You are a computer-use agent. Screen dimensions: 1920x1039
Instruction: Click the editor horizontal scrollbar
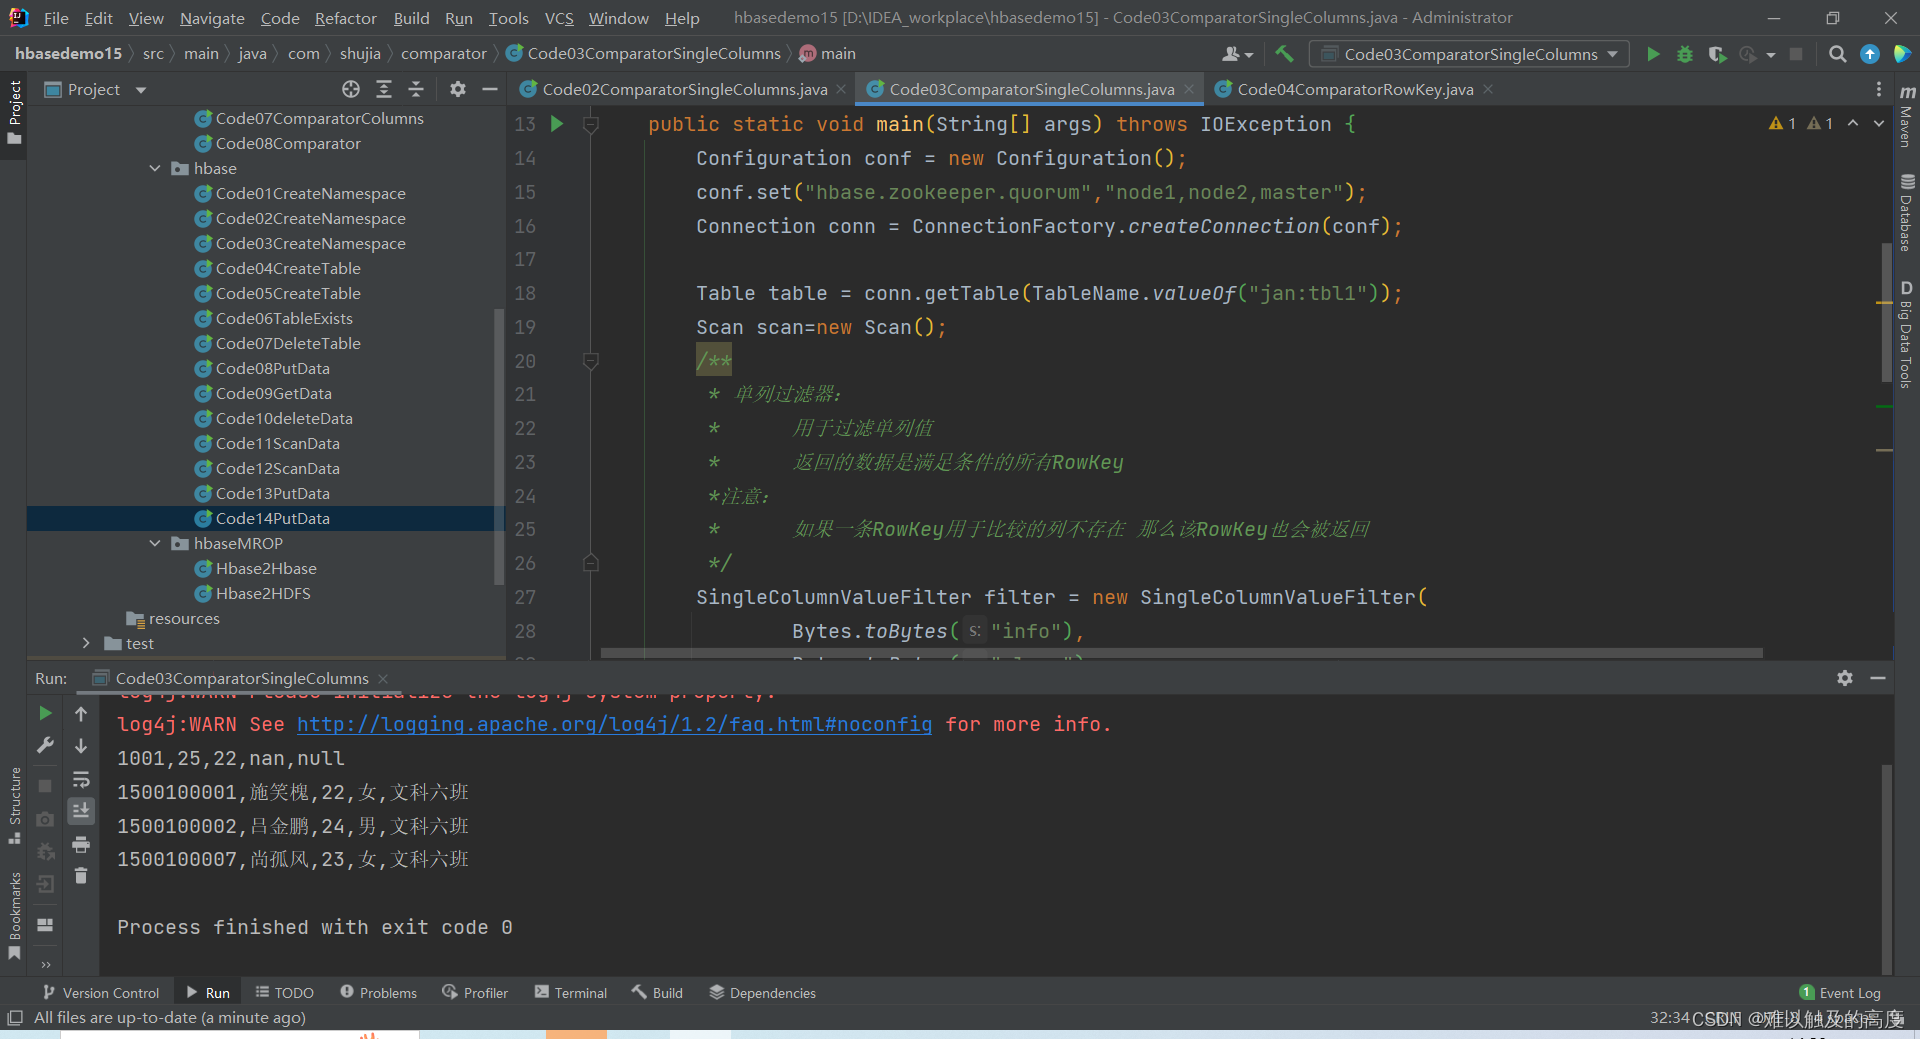coord(1180,653)
